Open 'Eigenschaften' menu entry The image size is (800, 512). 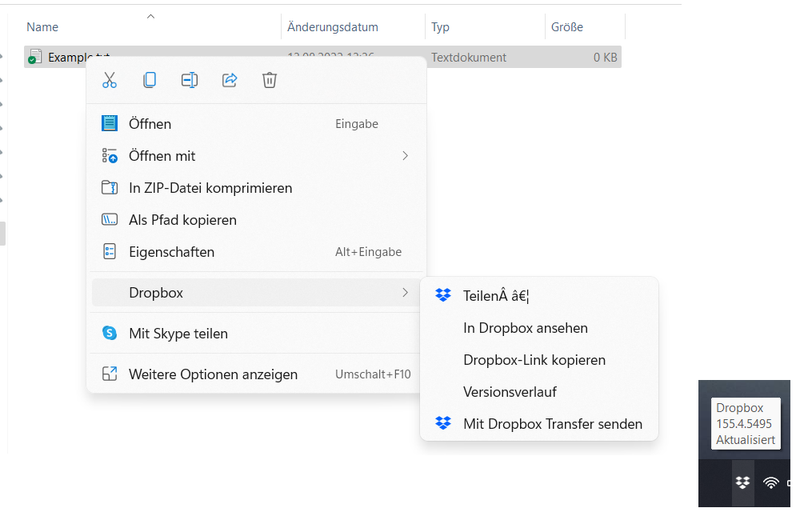(171, 252)
